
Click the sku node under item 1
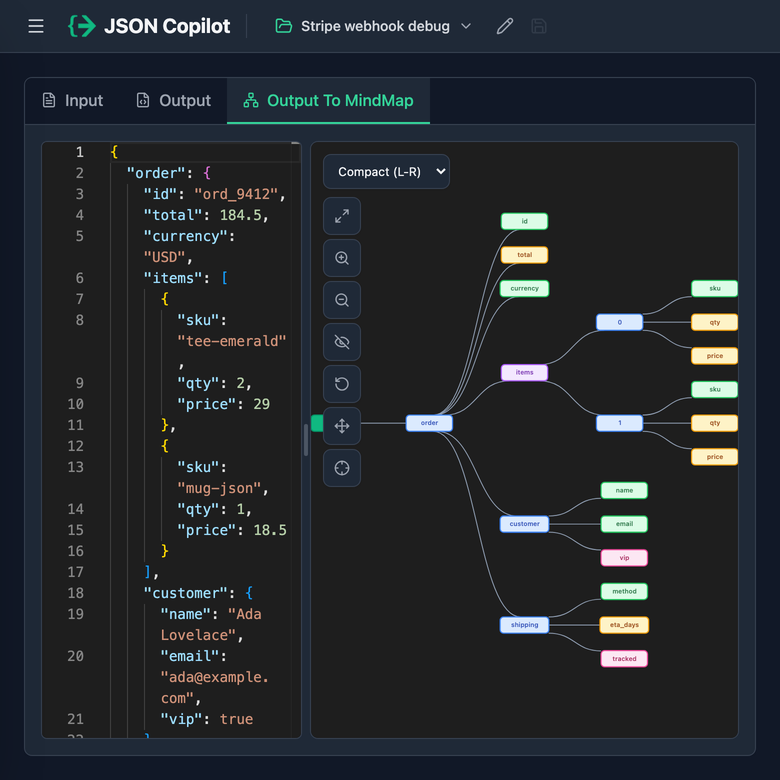[714, 390]
